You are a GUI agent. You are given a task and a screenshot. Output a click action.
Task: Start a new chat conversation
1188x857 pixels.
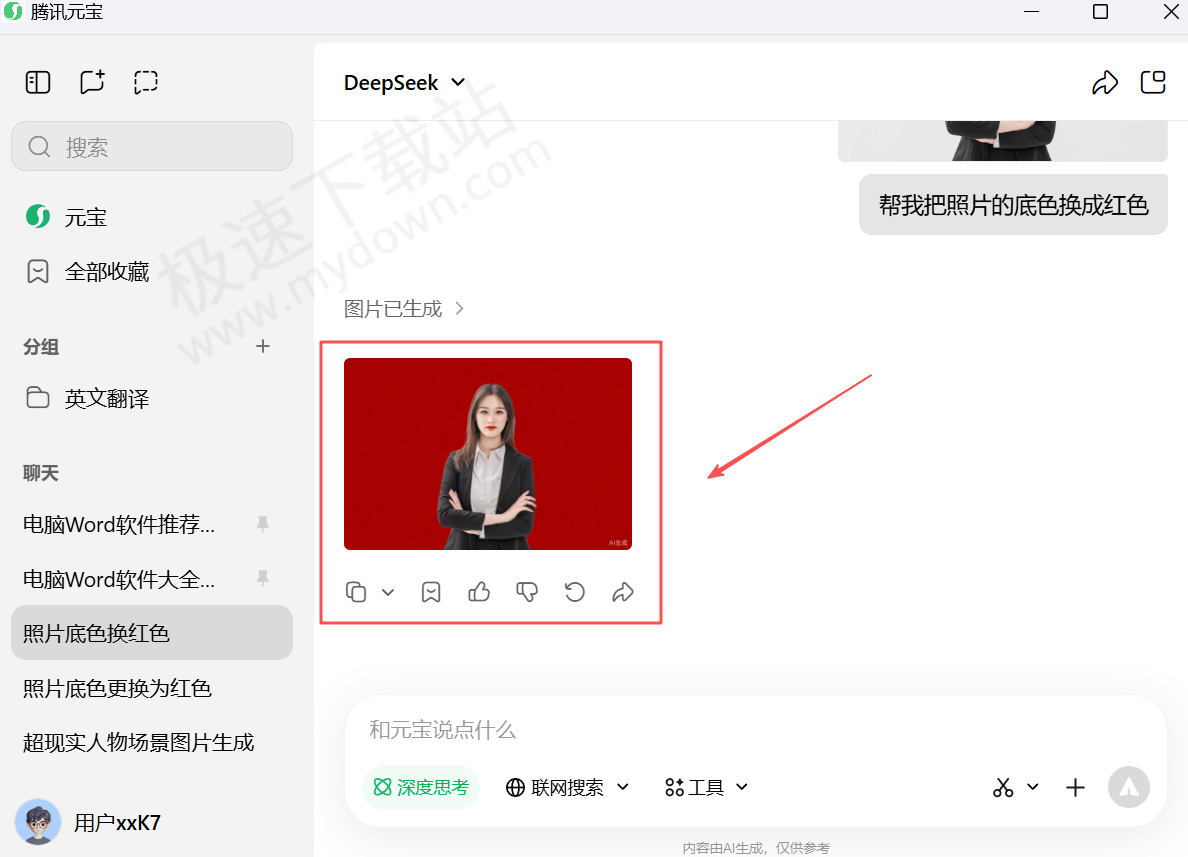(92, 81)
